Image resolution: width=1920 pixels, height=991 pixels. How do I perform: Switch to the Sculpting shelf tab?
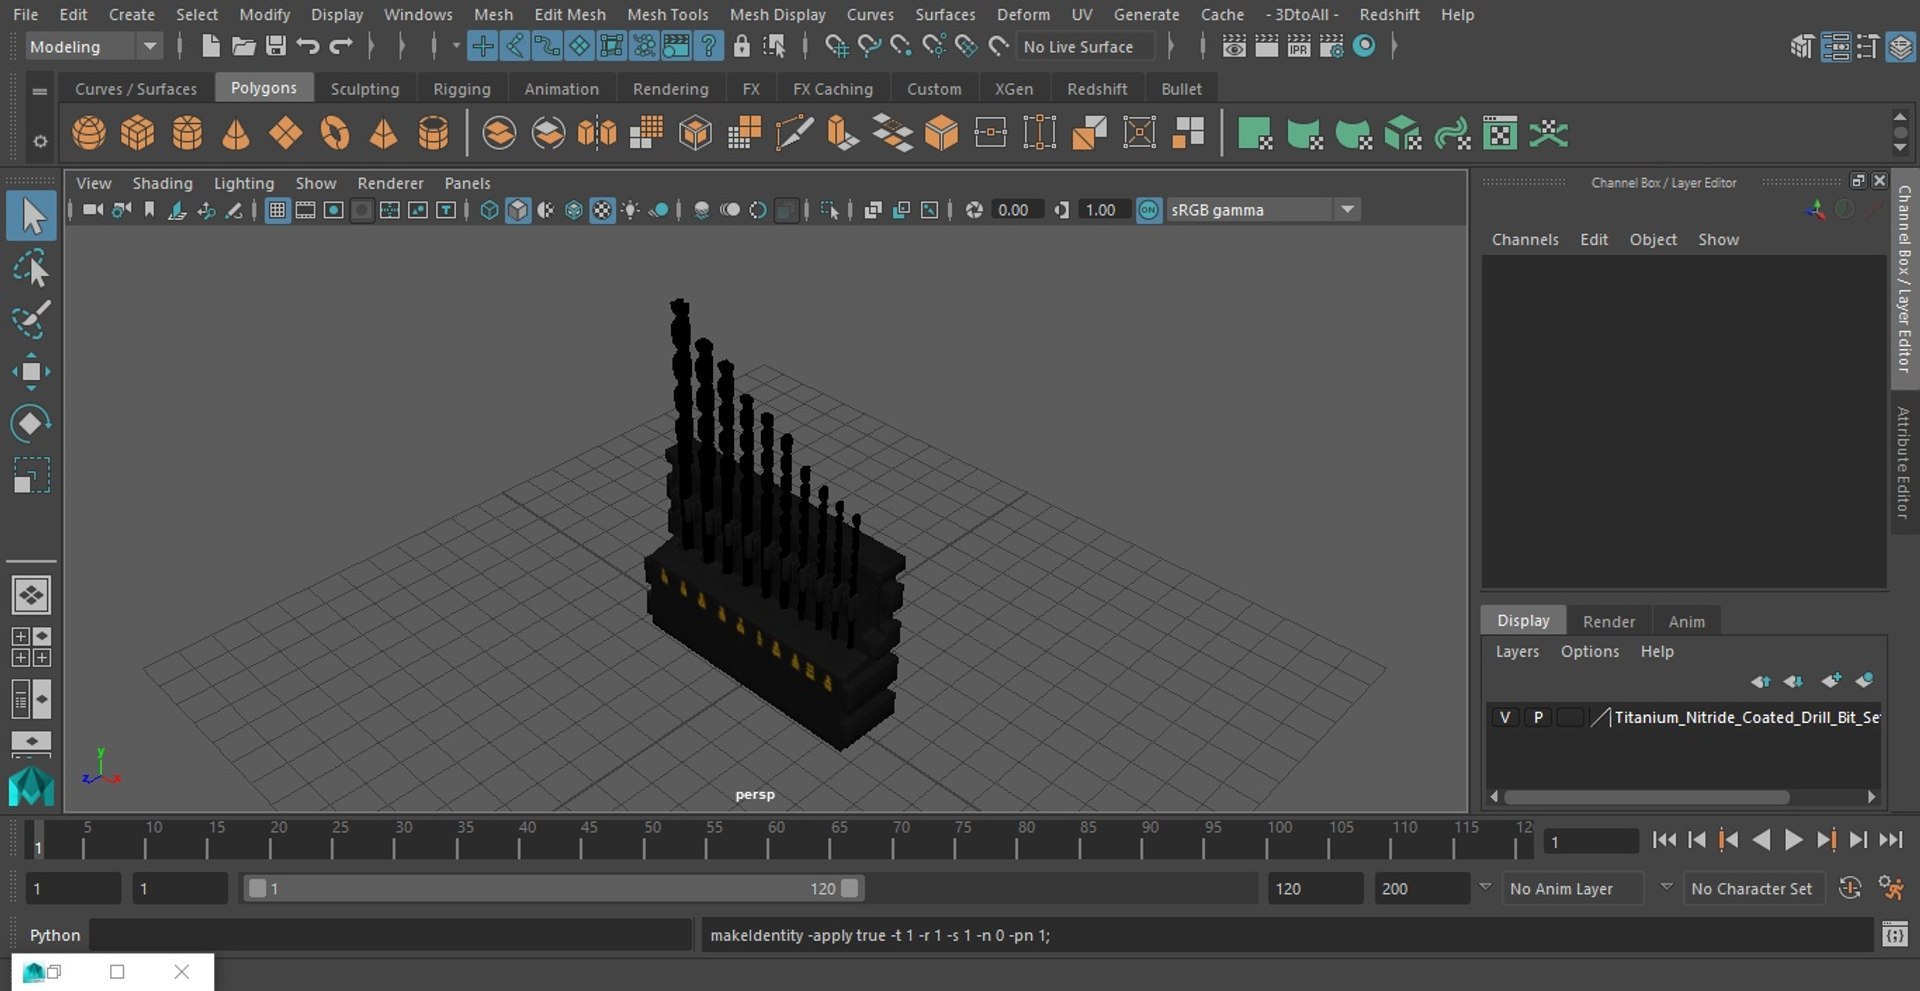[365, 89]
